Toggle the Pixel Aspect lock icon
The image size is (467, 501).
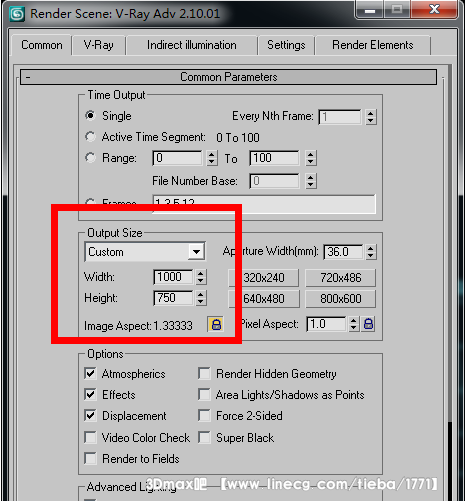[x=368, y=324]
